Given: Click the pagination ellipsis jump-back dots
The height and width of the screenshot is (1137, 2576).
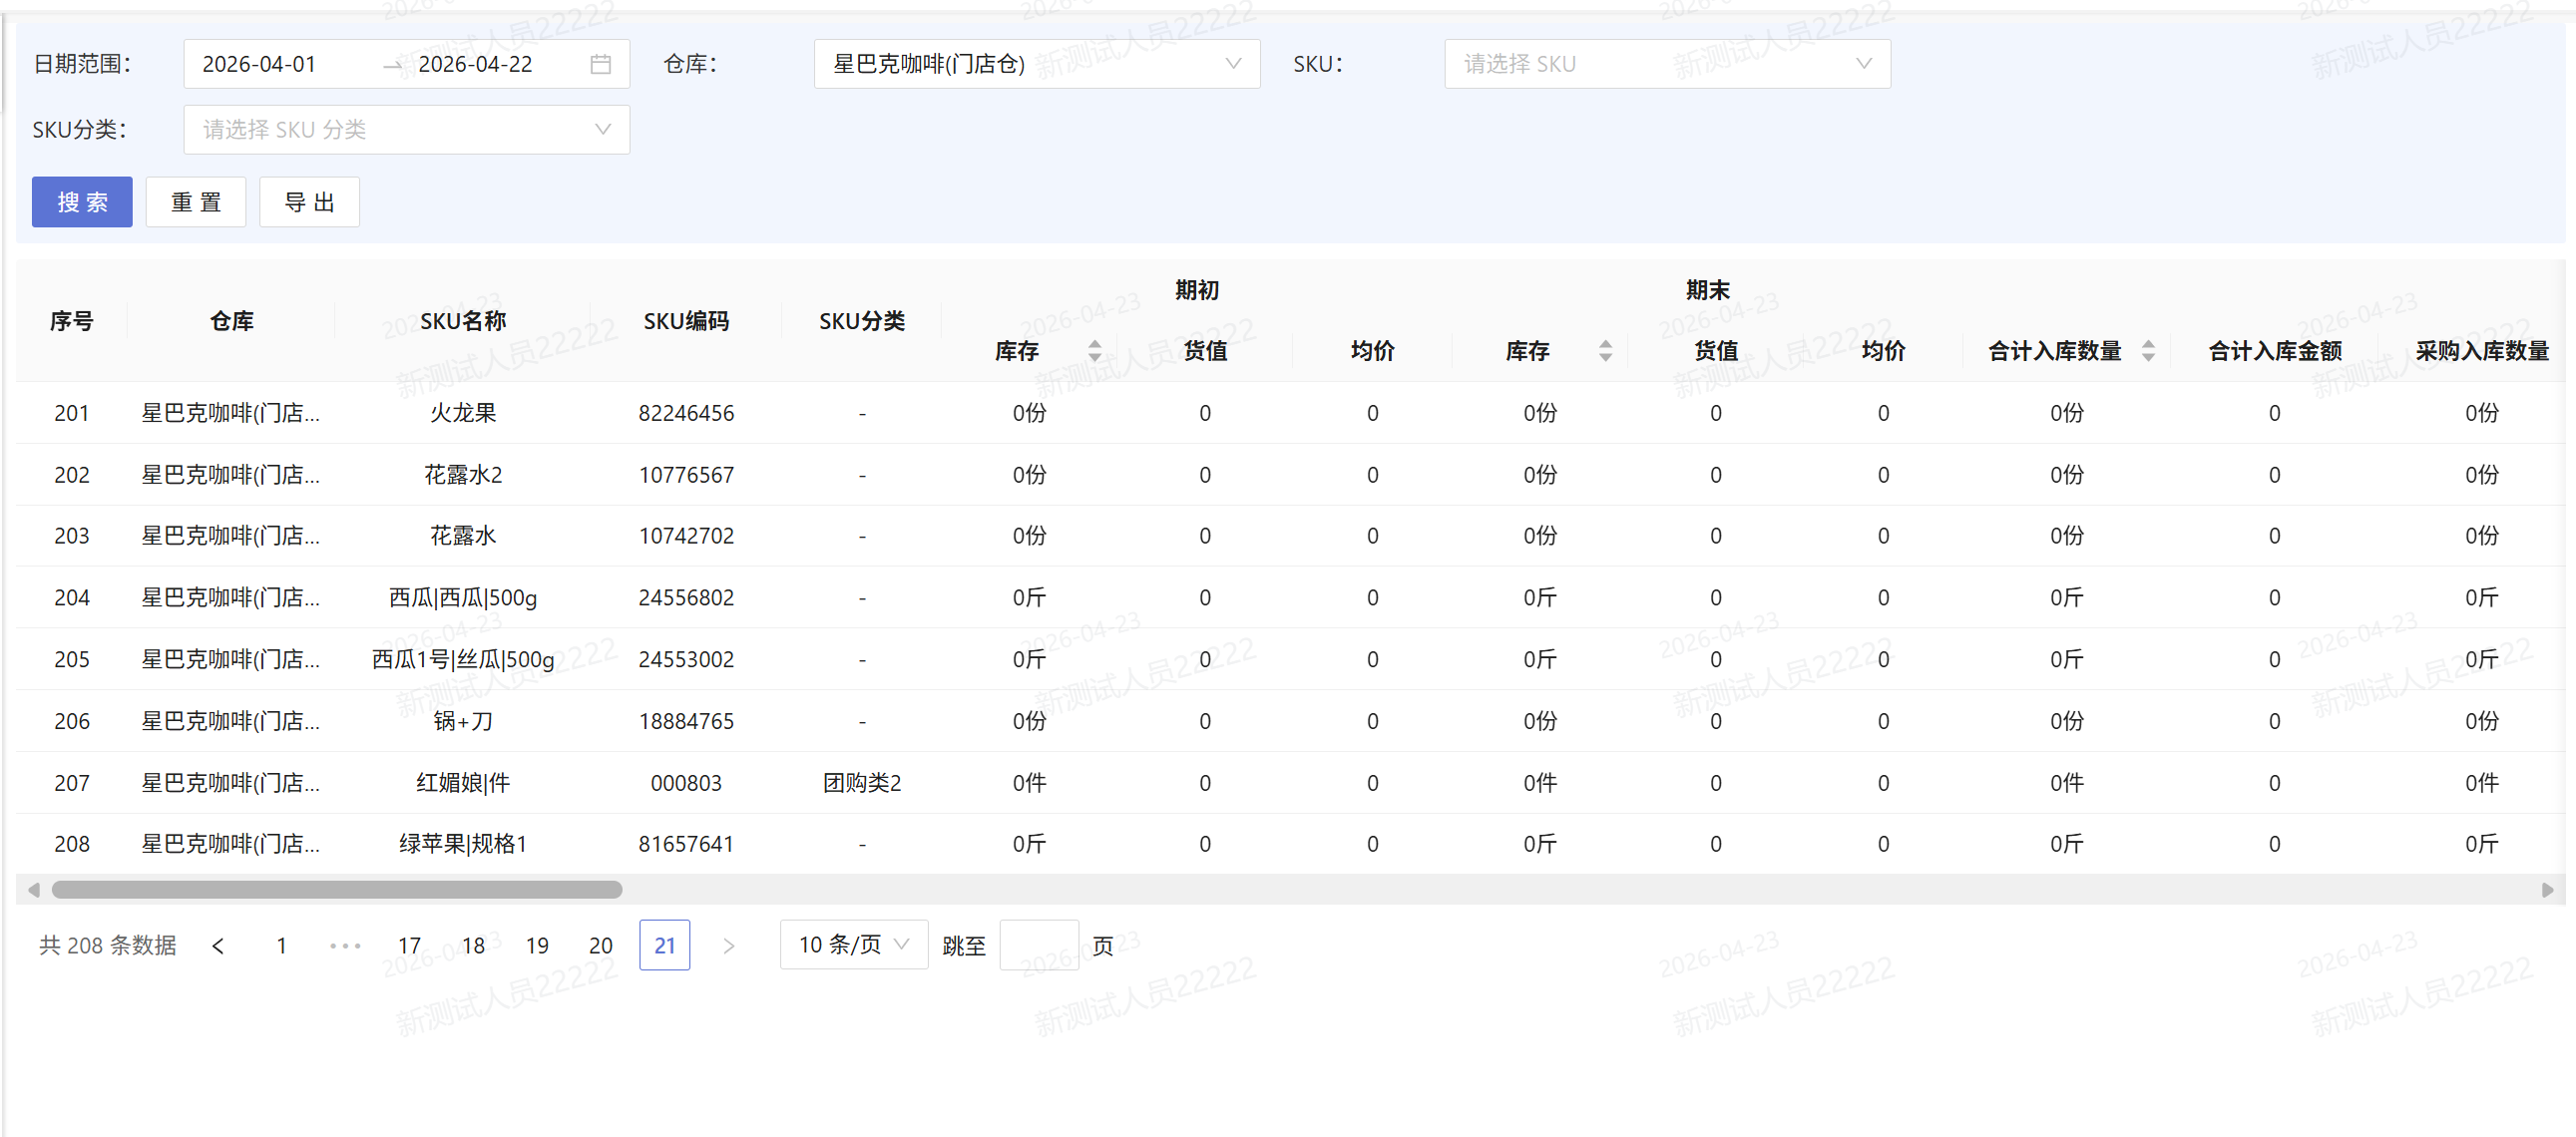Looking at the screenshot, I should pos(345,945).
